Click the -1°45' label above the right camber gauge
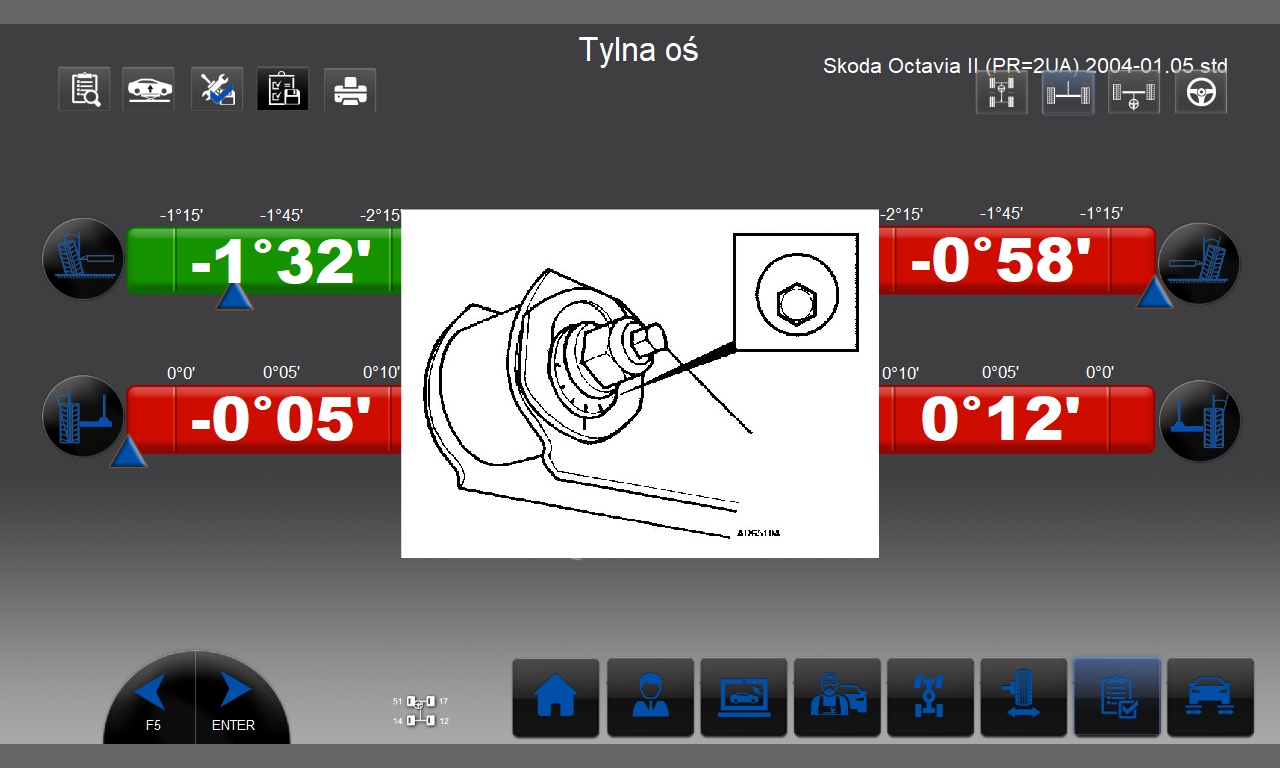Viewport: 1280px width, 768px height. point(1001,214)
